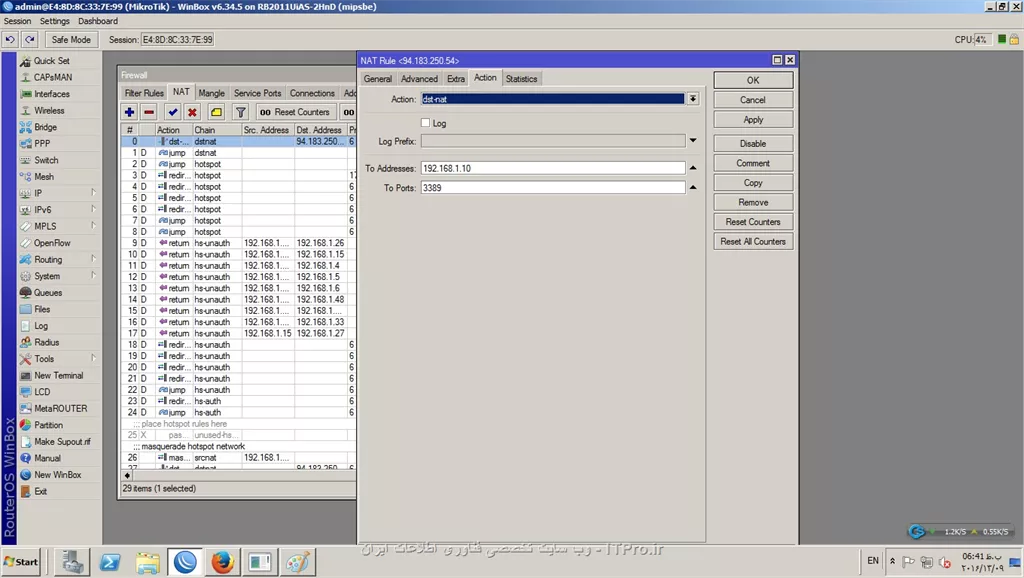Image resolution: width=1024 pixels, height=578 pixels.
Task: Toggle Safe Mode
Action: click(71, 40)
